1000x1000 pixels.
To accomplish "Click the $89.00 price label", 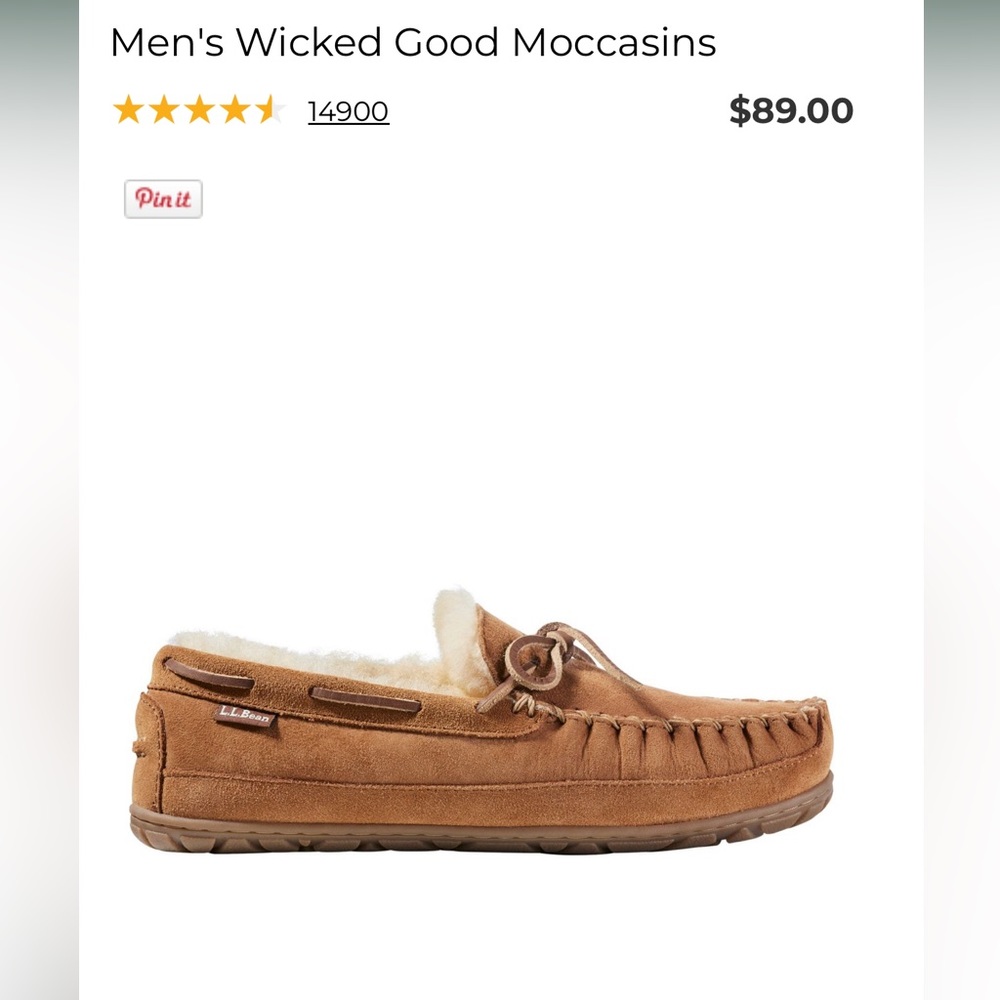I will (x=793, y=110).
